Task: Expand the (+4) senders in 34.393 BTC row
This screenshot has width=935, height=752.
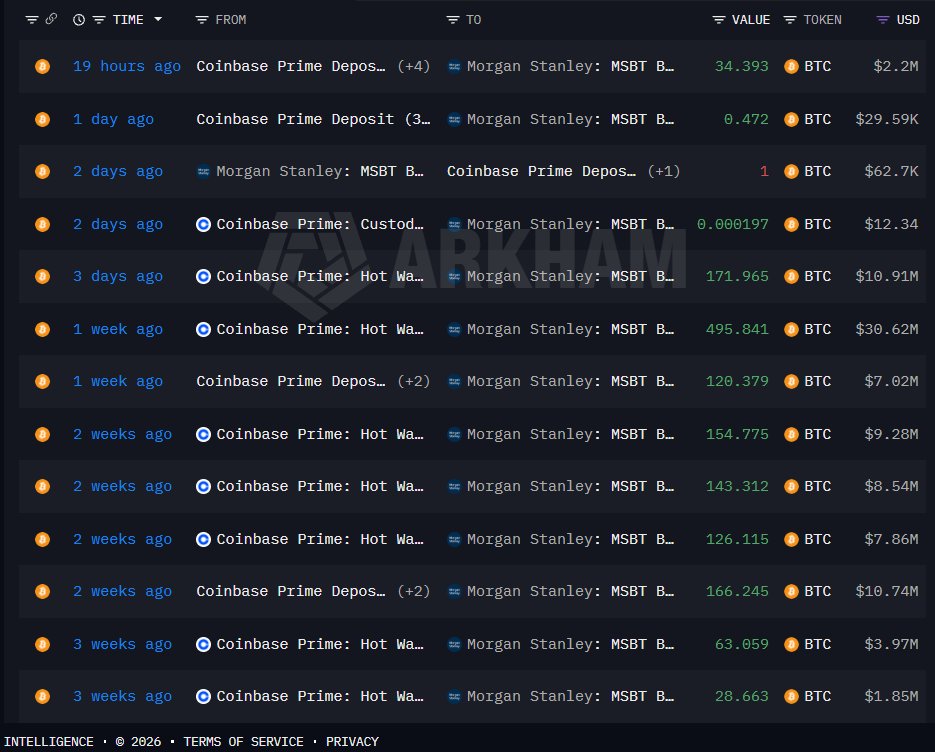Action: 414,66
